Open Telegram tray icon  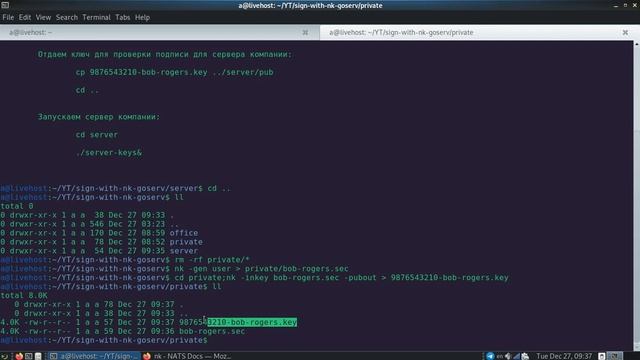click(x=490, y=356)
